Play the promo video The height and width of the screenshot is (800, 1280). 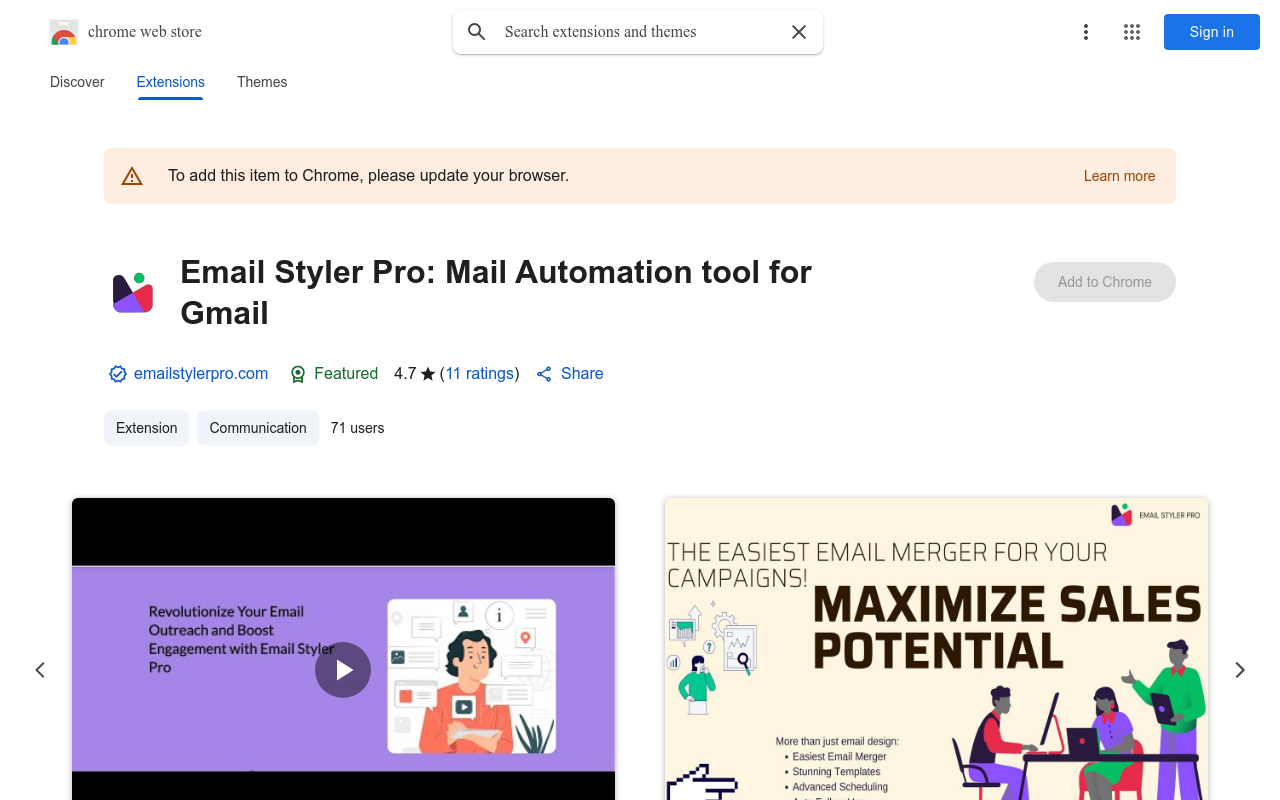click(x=343, y=670)
